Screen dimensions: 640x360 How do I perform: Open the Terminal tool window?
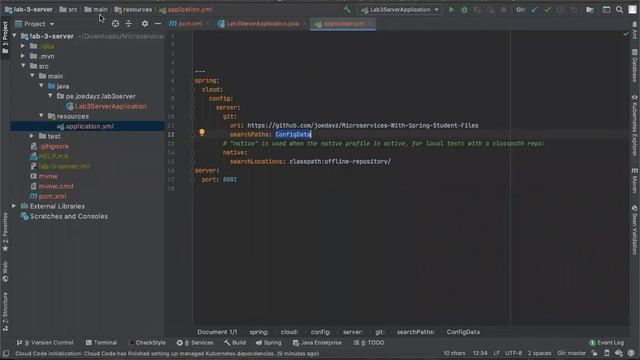pyautogui.click(x=101, y=342)
